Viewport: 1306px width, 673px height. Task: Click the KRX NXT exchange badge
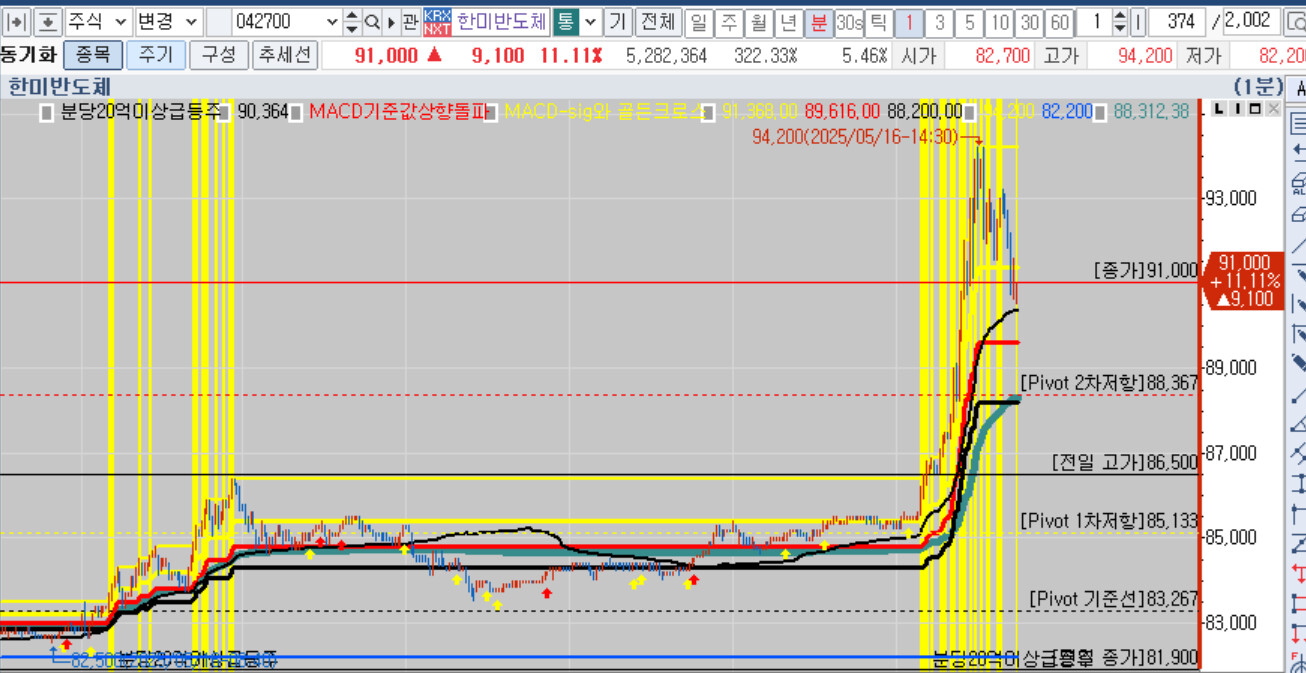[x=437, y=21]
